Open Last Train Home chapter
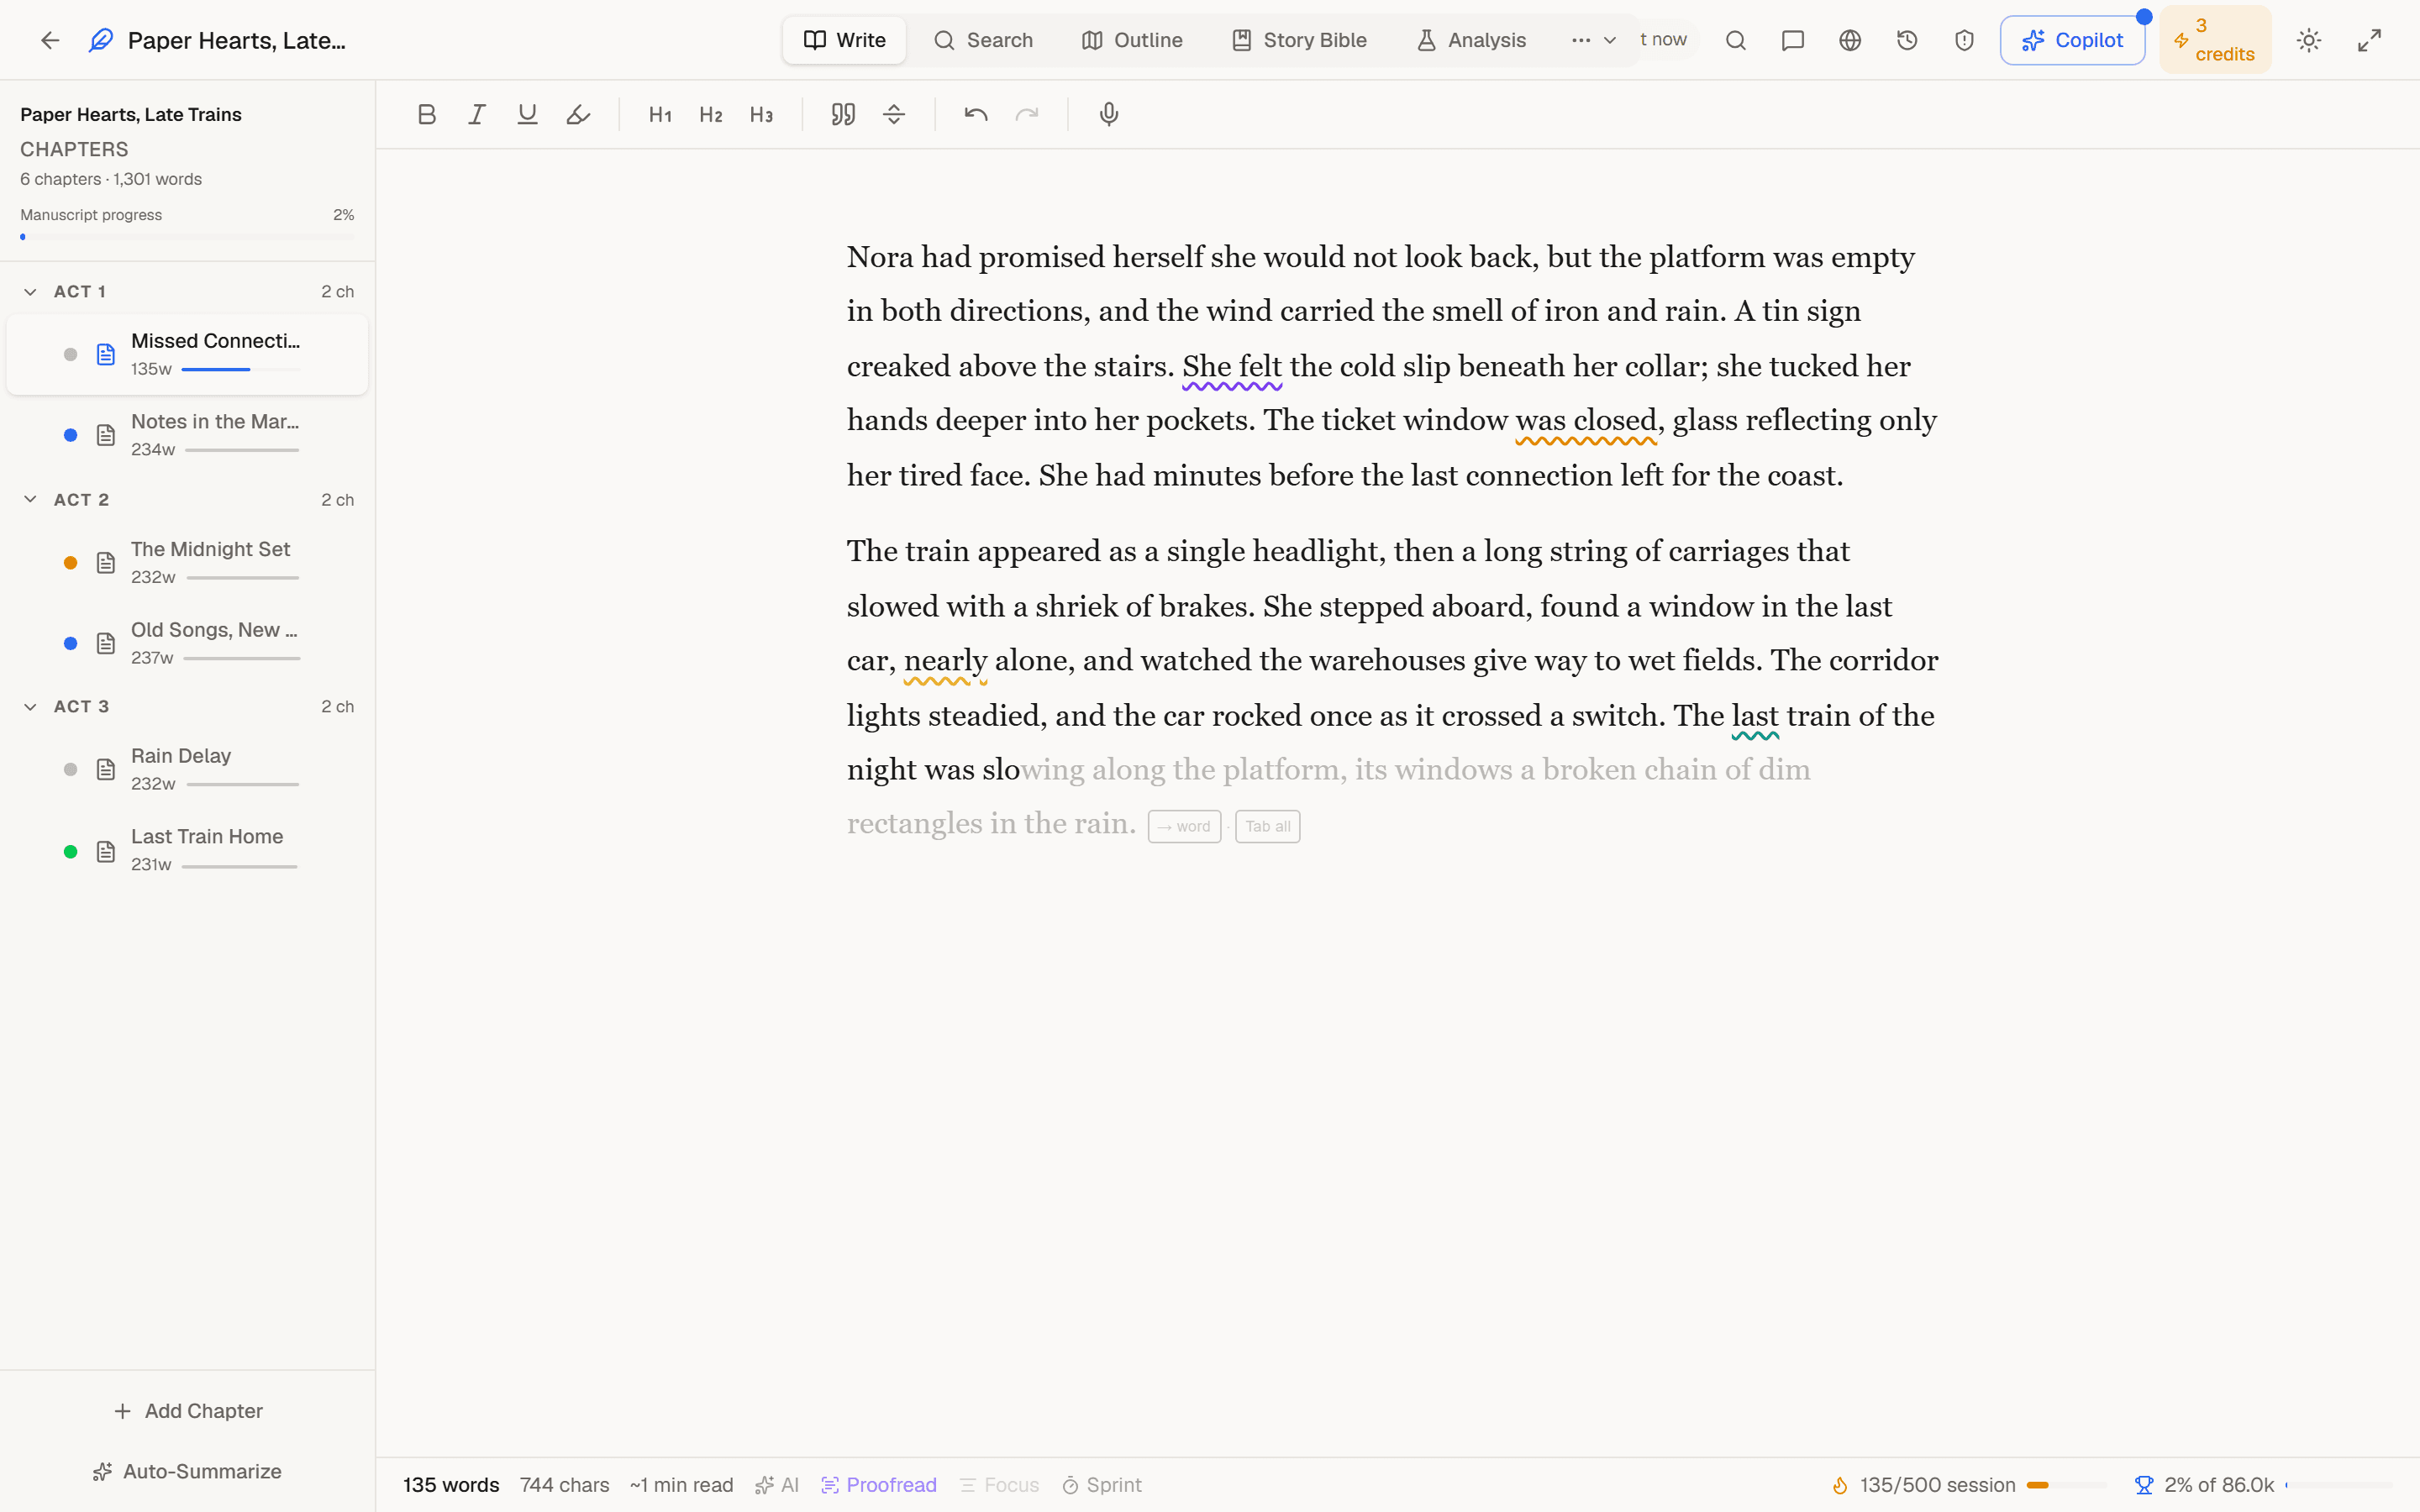 (187, 850)
